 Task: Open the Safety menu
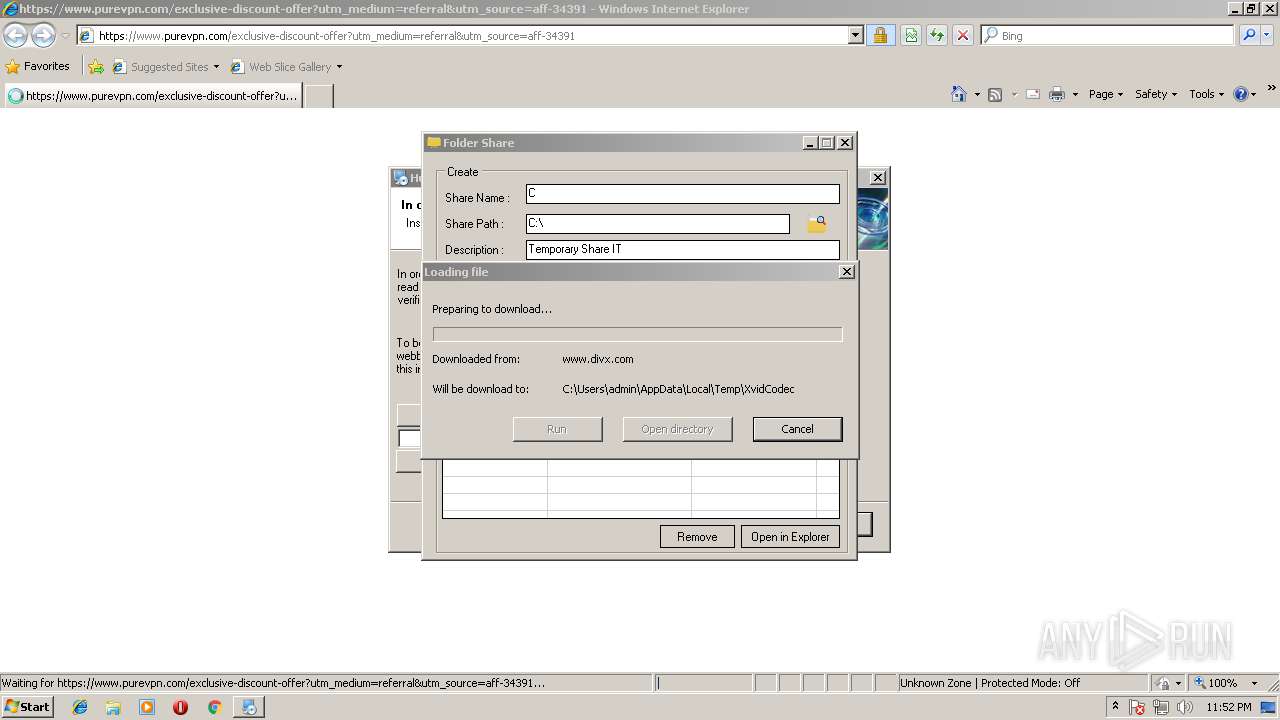click(x=1156, y=94)
